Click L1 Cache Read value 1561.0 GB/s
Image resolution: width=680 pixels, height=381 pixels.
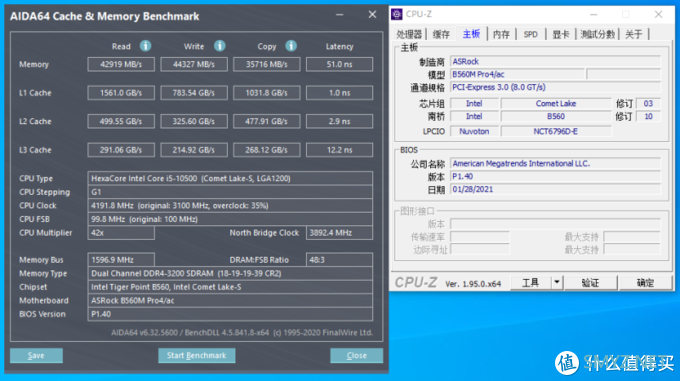(121, 93)
